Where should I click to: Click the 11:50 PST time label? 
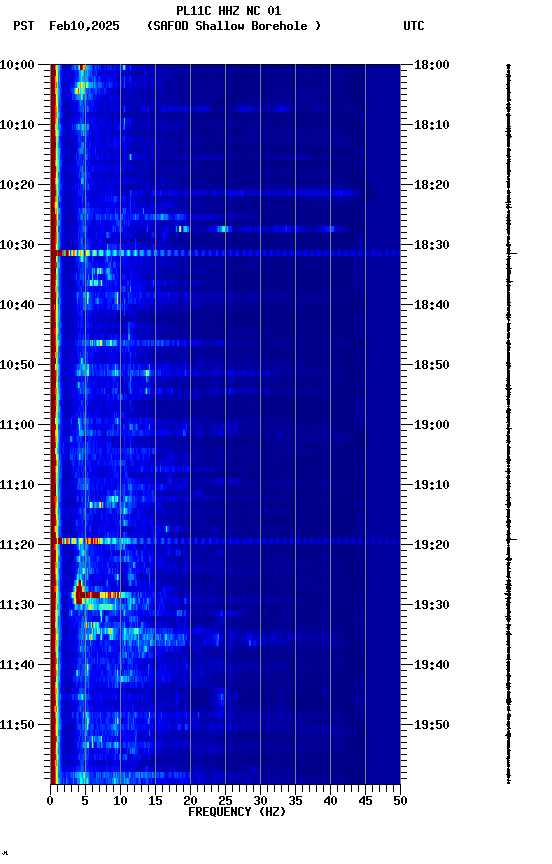[x=17, y=725]
